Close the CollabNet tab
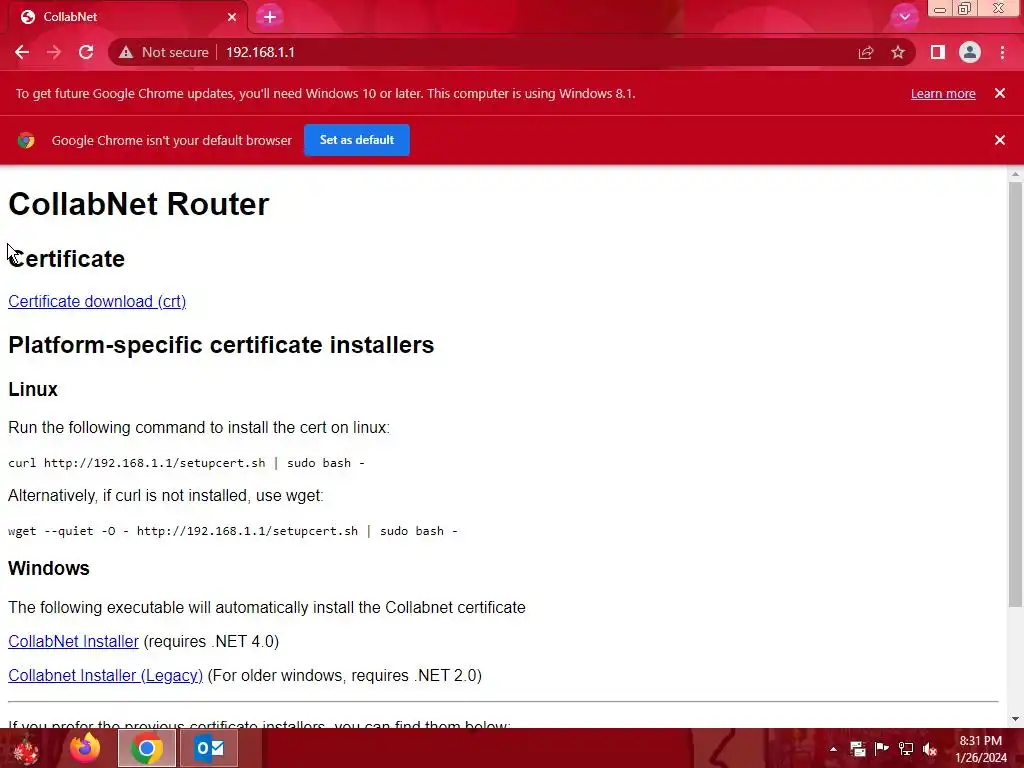Viewport: 1024px width, 768px height. coord(232,17)
